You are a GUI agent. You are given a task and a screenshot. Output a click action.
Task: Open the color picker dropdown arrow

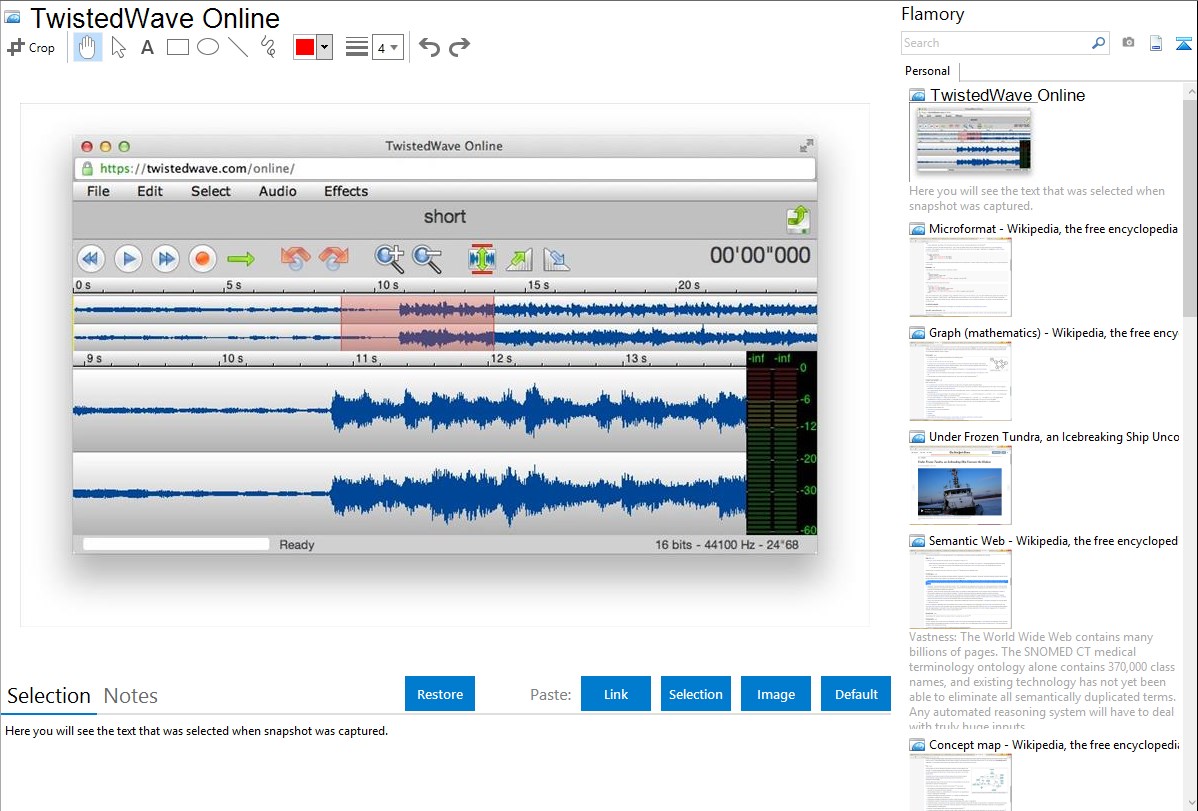324,47
